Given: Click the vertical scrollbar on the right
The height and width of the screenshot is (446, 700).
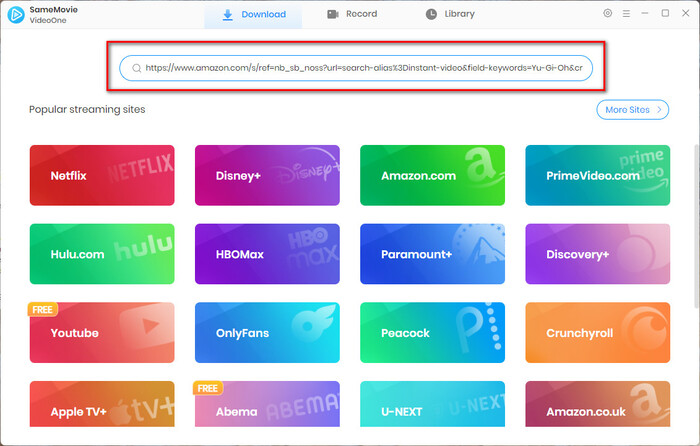Looking at the screenshot, I should (x=696, y=226).
